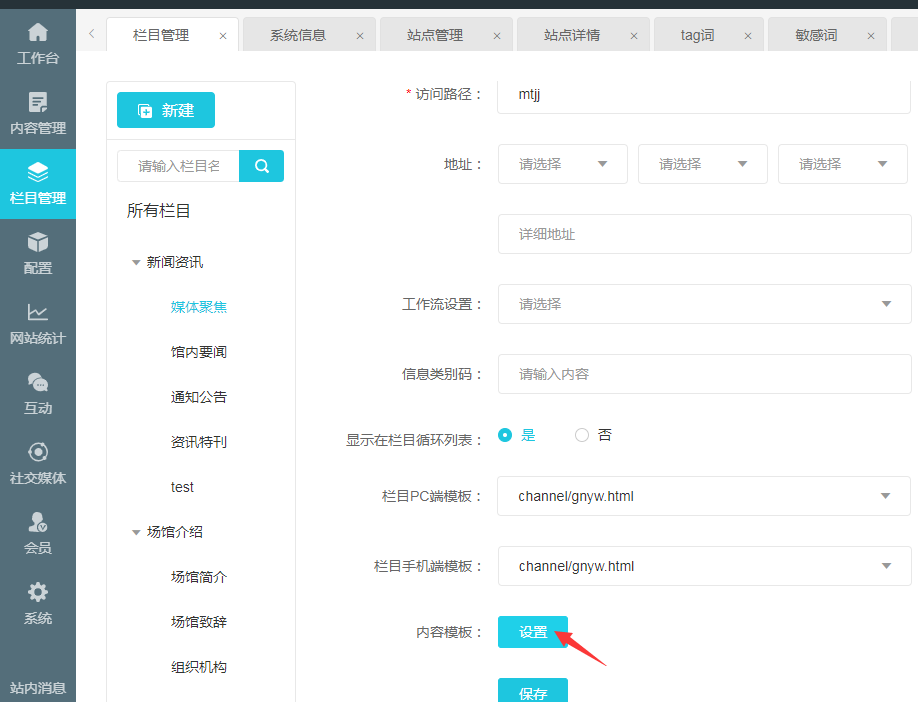The height and width of the screenshot is (702, 918).
Task: Select 是 for 显示在栏目循环列表
Action: pyautogui.click(x=506, y=435)
